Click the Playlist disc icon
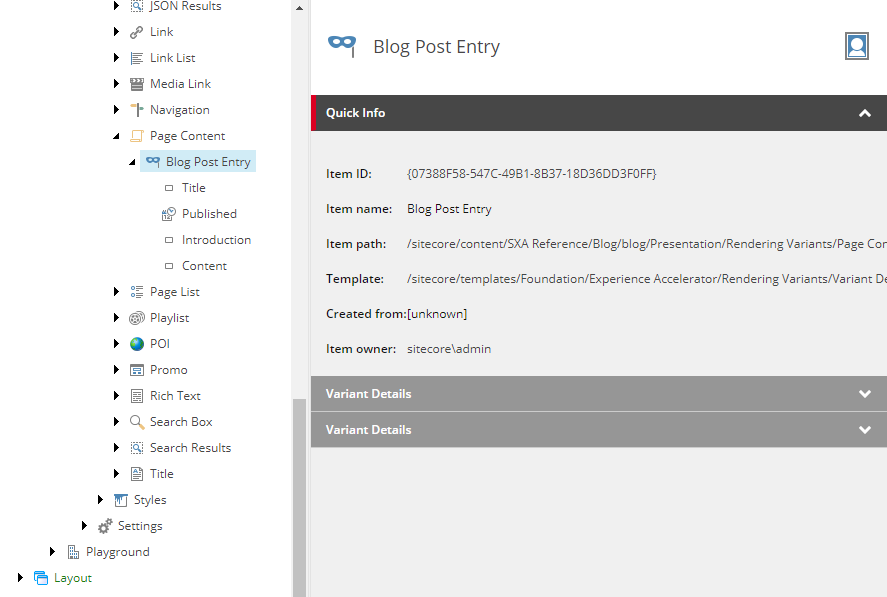The height and width of the screenshot is (597, 887). [136, 318]
